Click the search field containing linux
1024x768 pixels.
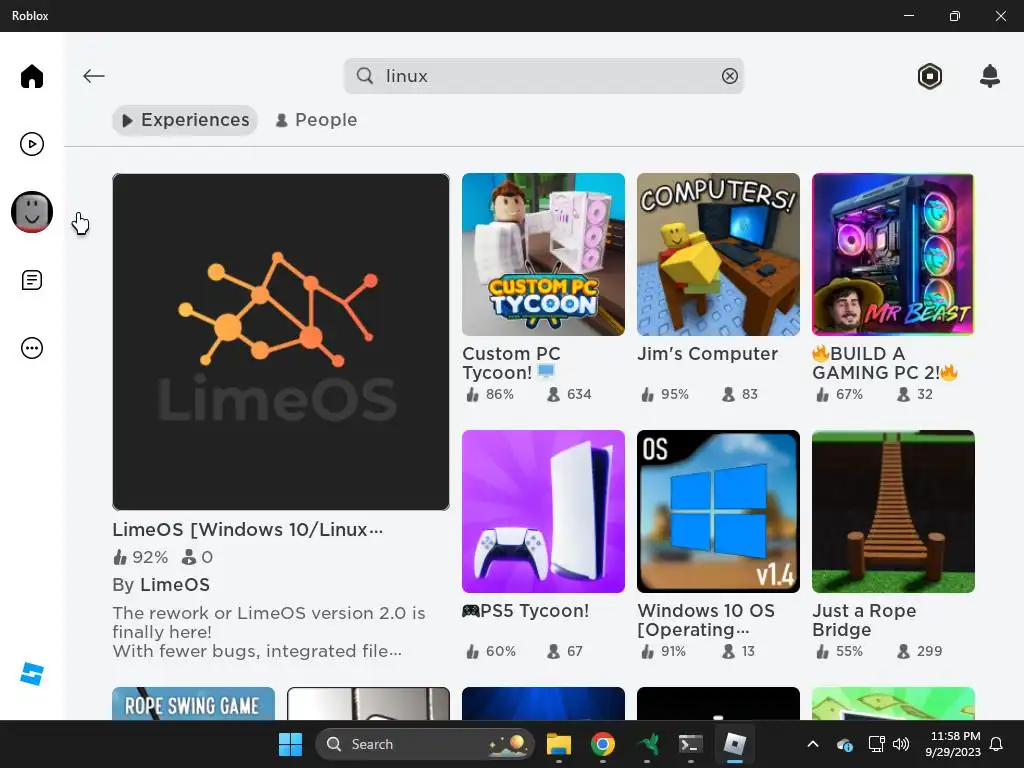pos(543,76)
